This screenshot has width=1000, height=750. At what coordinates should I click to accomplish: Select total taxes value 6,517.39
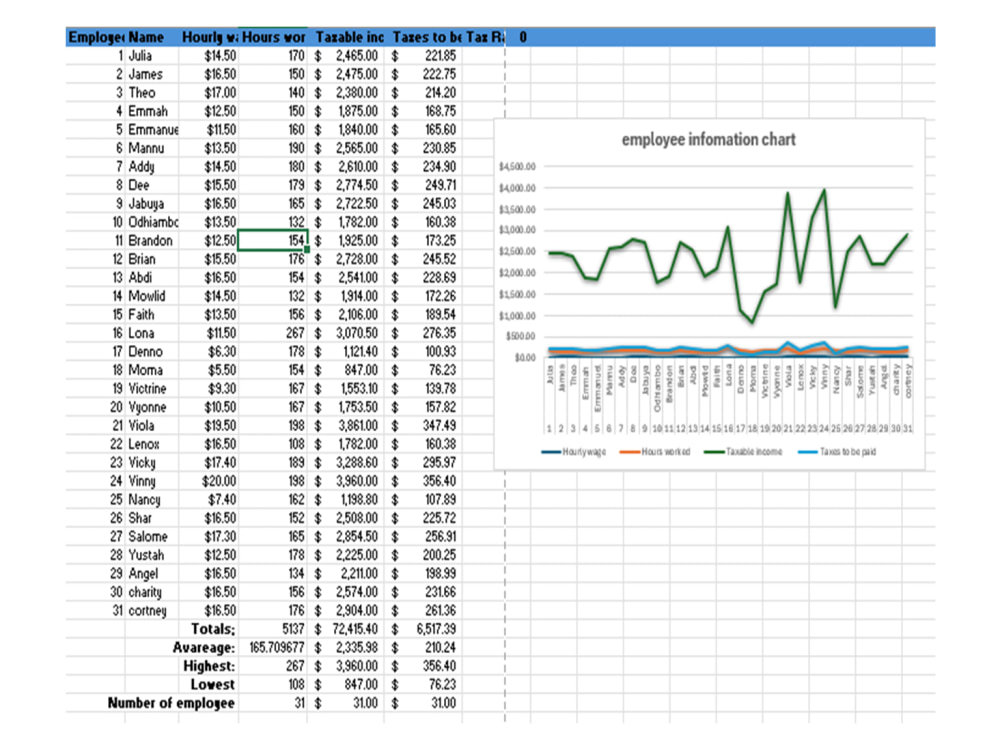tap(423, 629)
